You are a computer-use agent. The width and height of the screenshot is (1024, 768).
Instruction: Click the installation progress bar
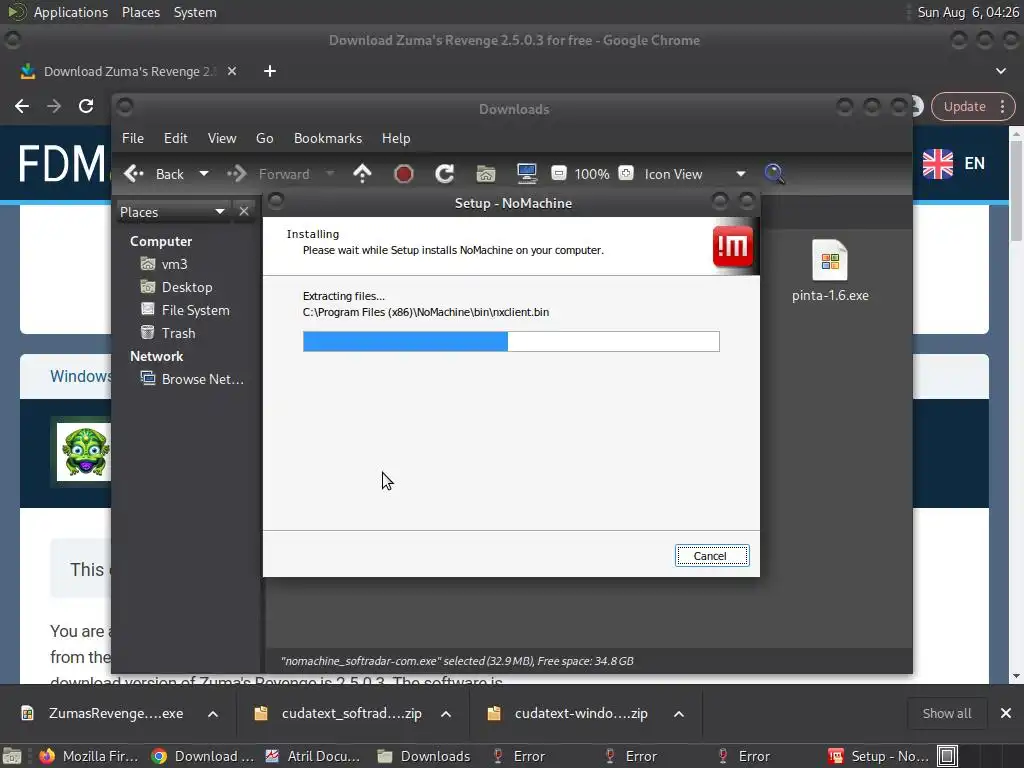[511, 342]
